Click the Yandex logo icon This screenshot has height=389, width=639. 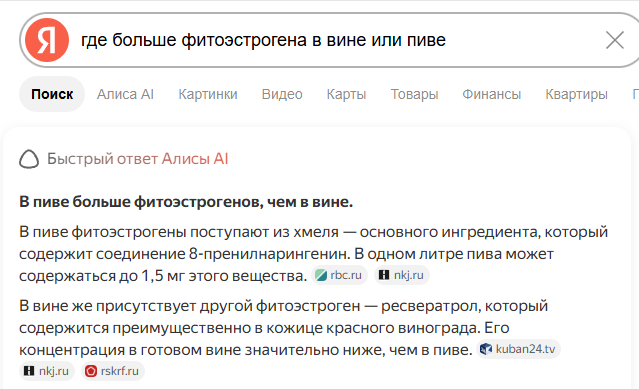[x=47, y=40]
